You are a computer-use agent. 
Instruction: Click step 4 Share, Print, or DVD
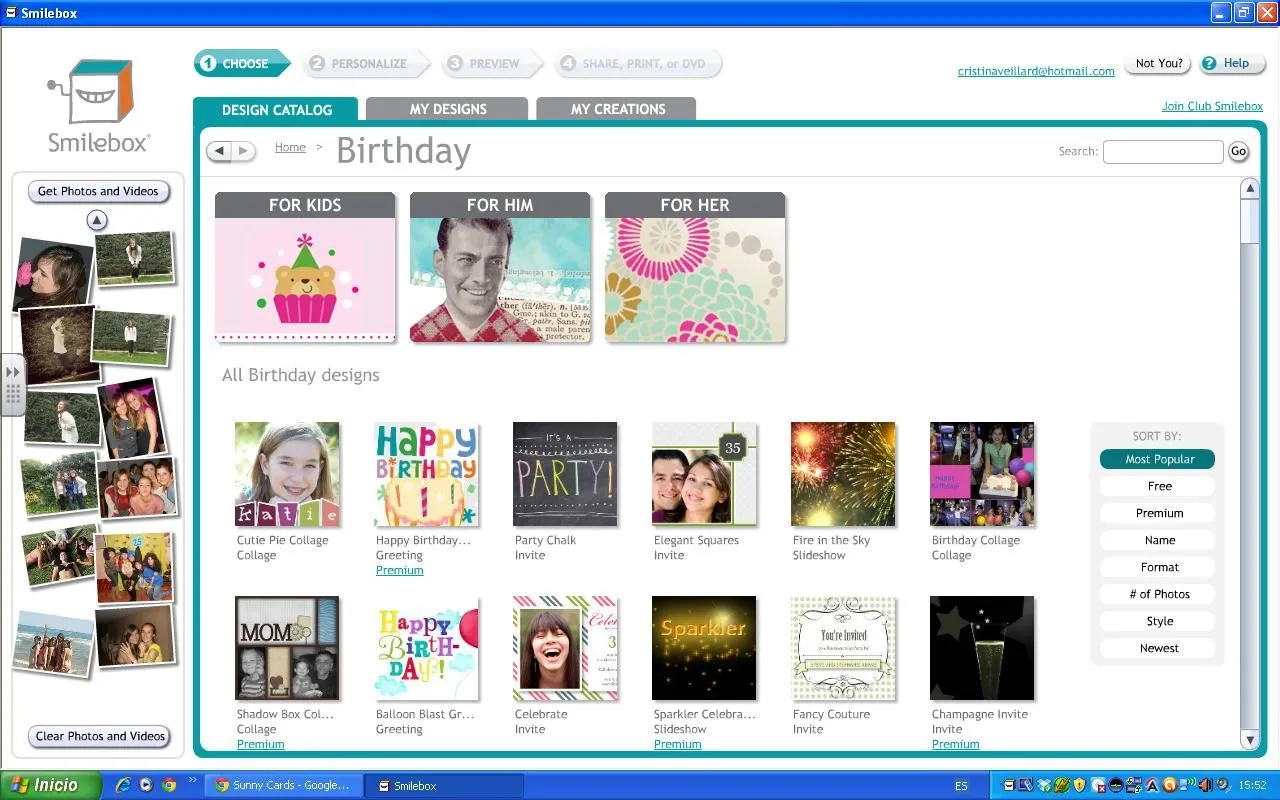coord(637,63)
